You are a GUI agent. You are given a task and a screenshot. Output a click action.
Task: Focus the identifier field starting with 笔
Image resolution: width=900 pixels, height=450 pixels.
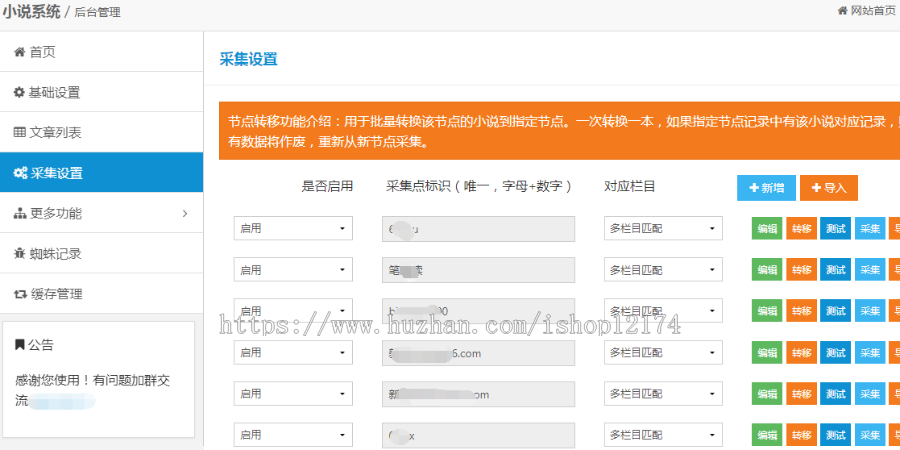click(x=479, y=270)
